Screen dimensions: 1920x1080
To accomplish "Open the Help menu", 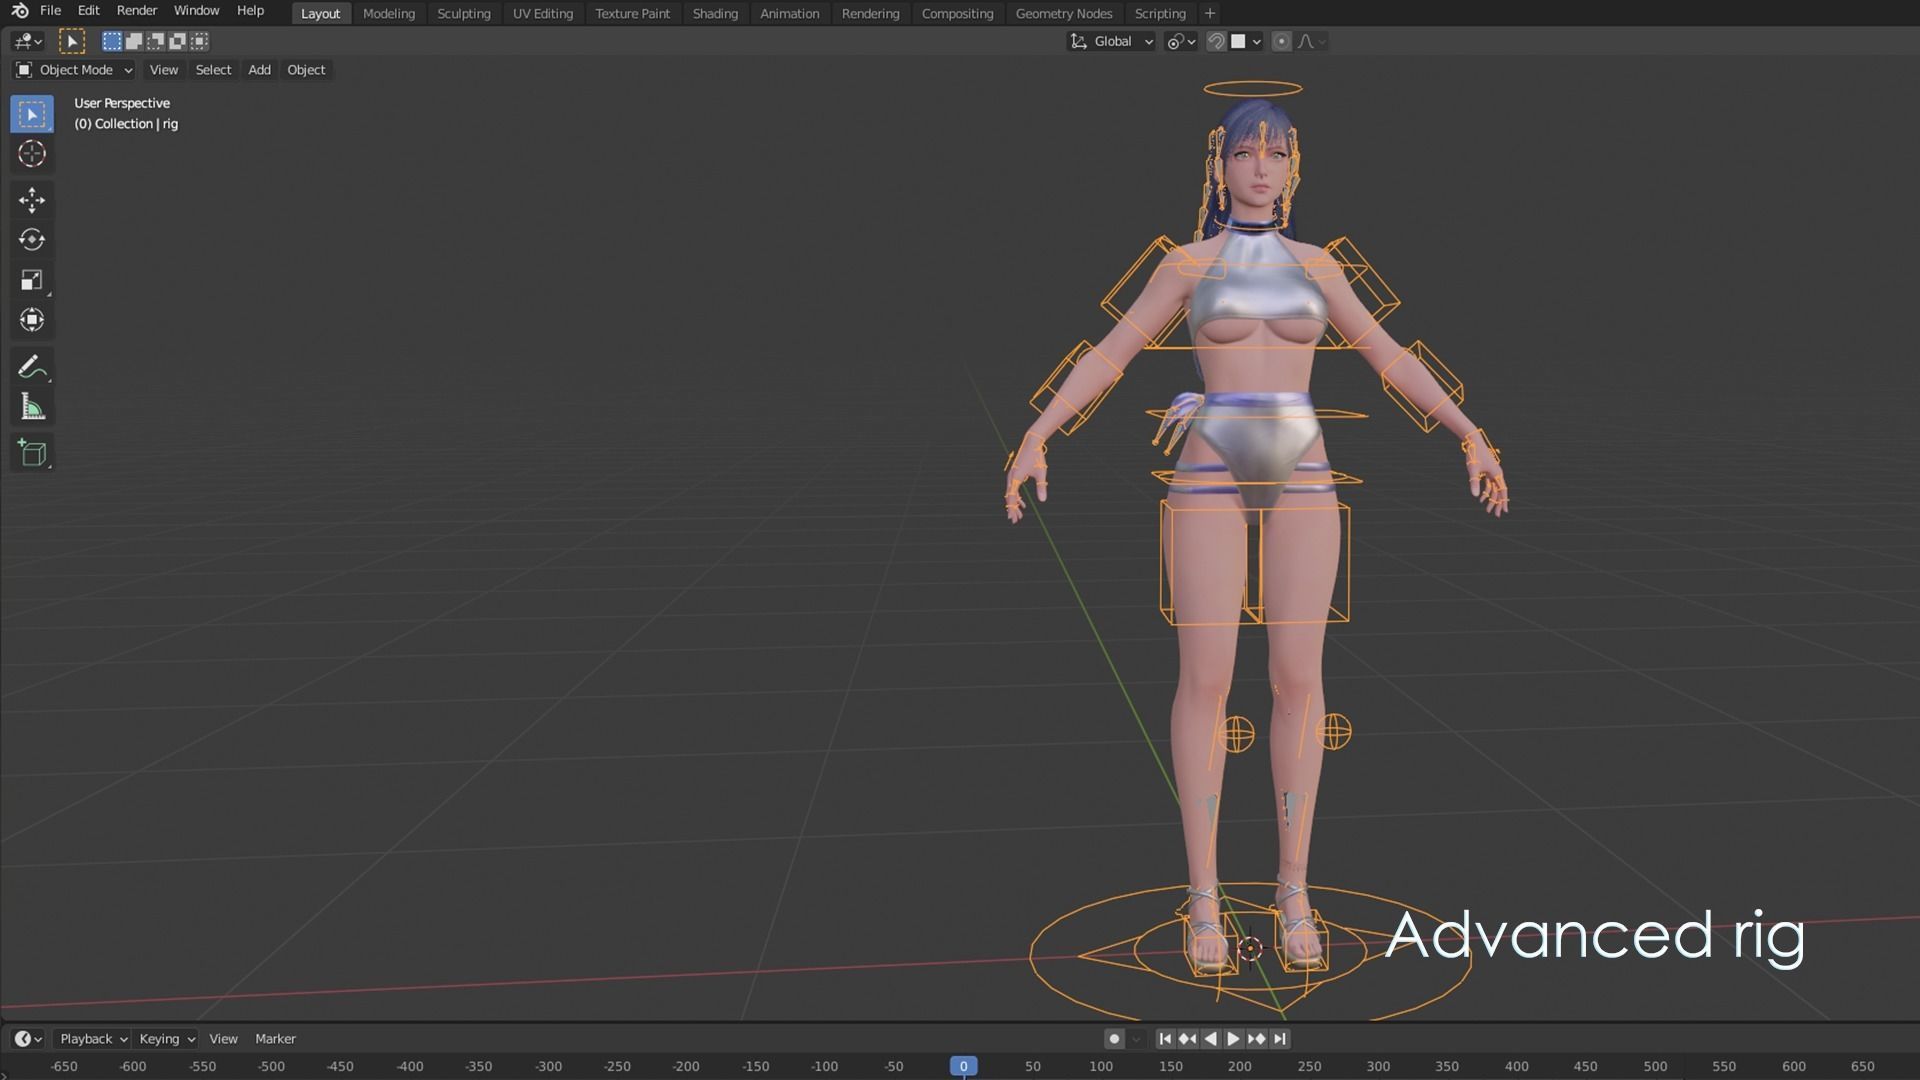I will pos(250,11).
